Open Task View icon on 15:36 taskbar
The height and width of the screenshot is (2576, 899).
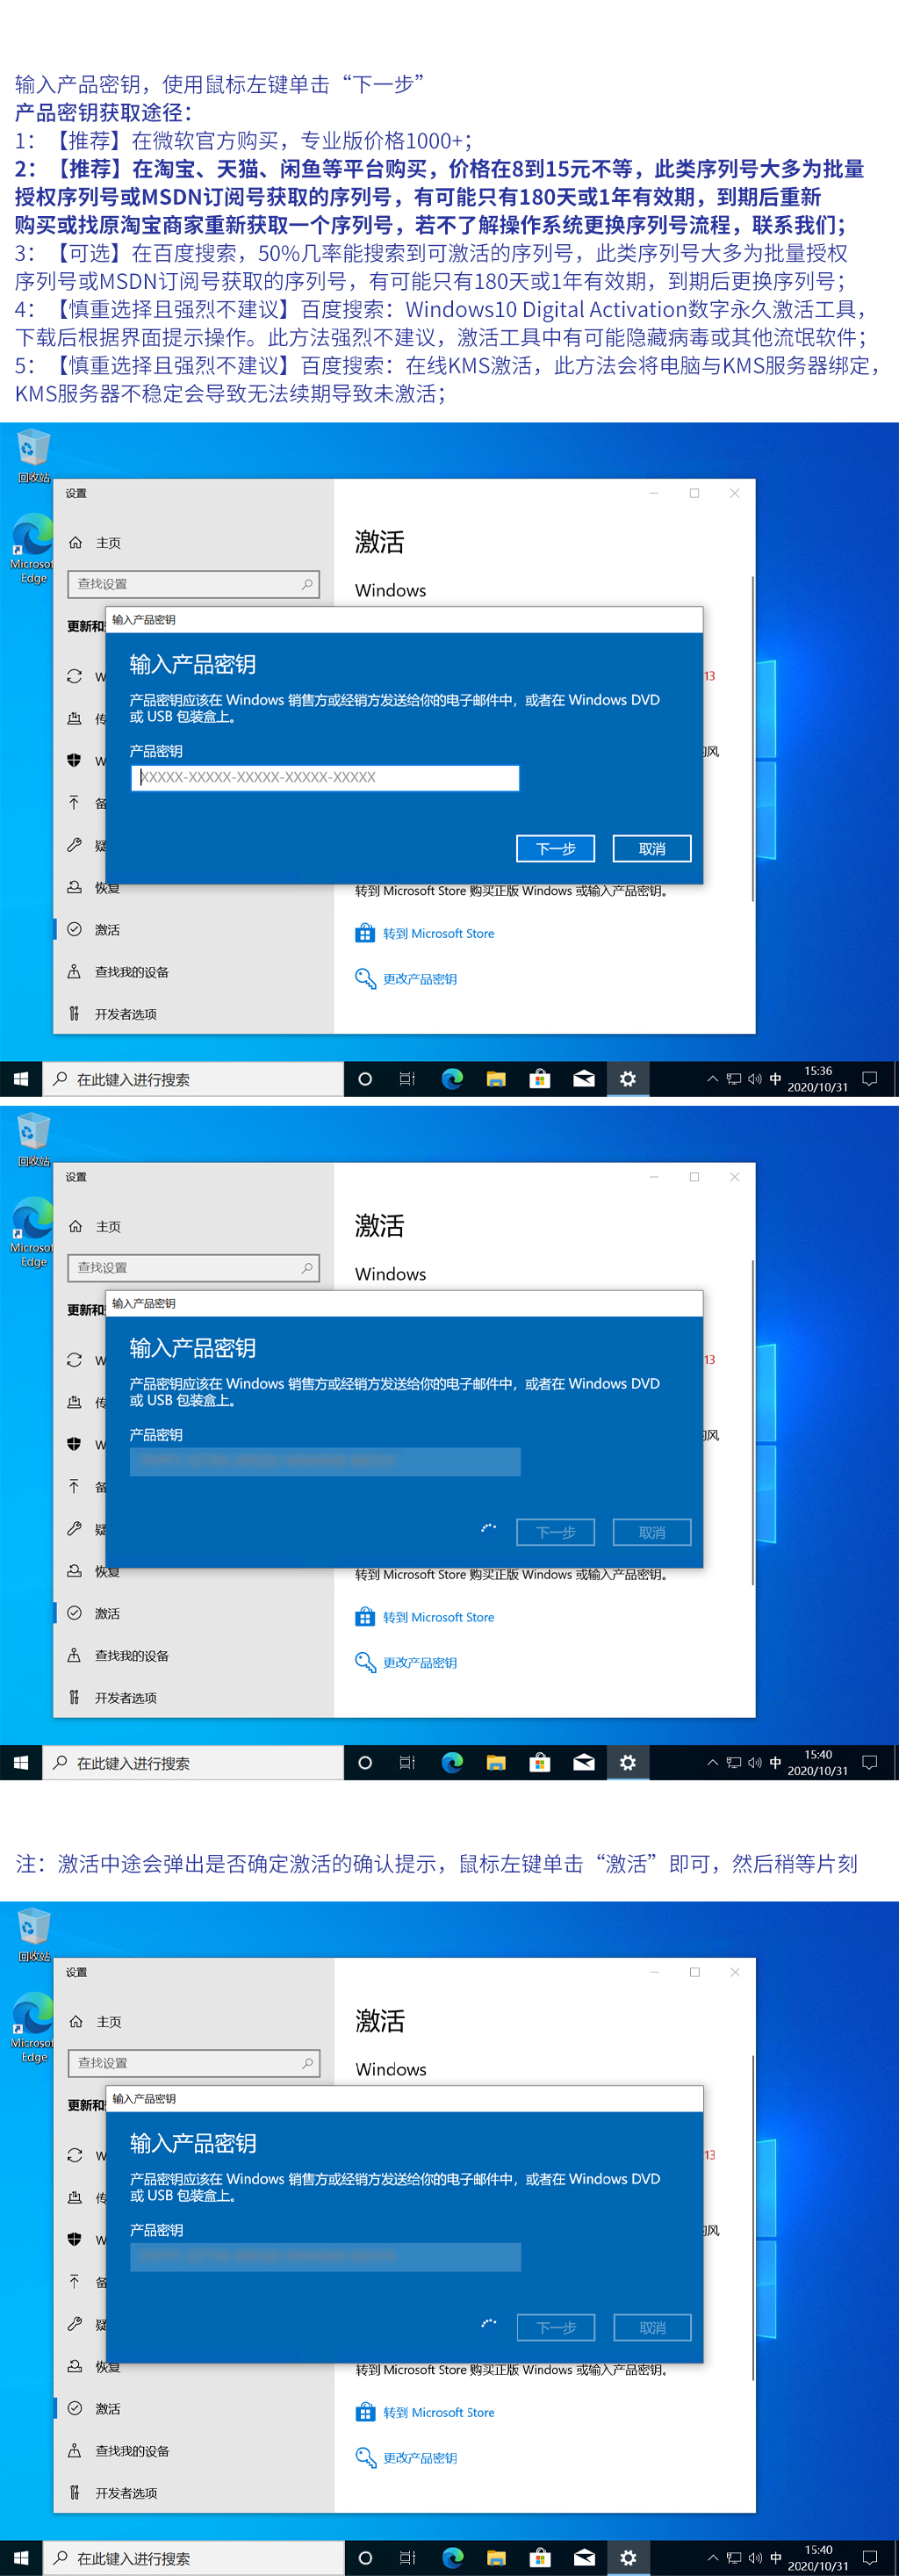click(x=407, y=1079)
